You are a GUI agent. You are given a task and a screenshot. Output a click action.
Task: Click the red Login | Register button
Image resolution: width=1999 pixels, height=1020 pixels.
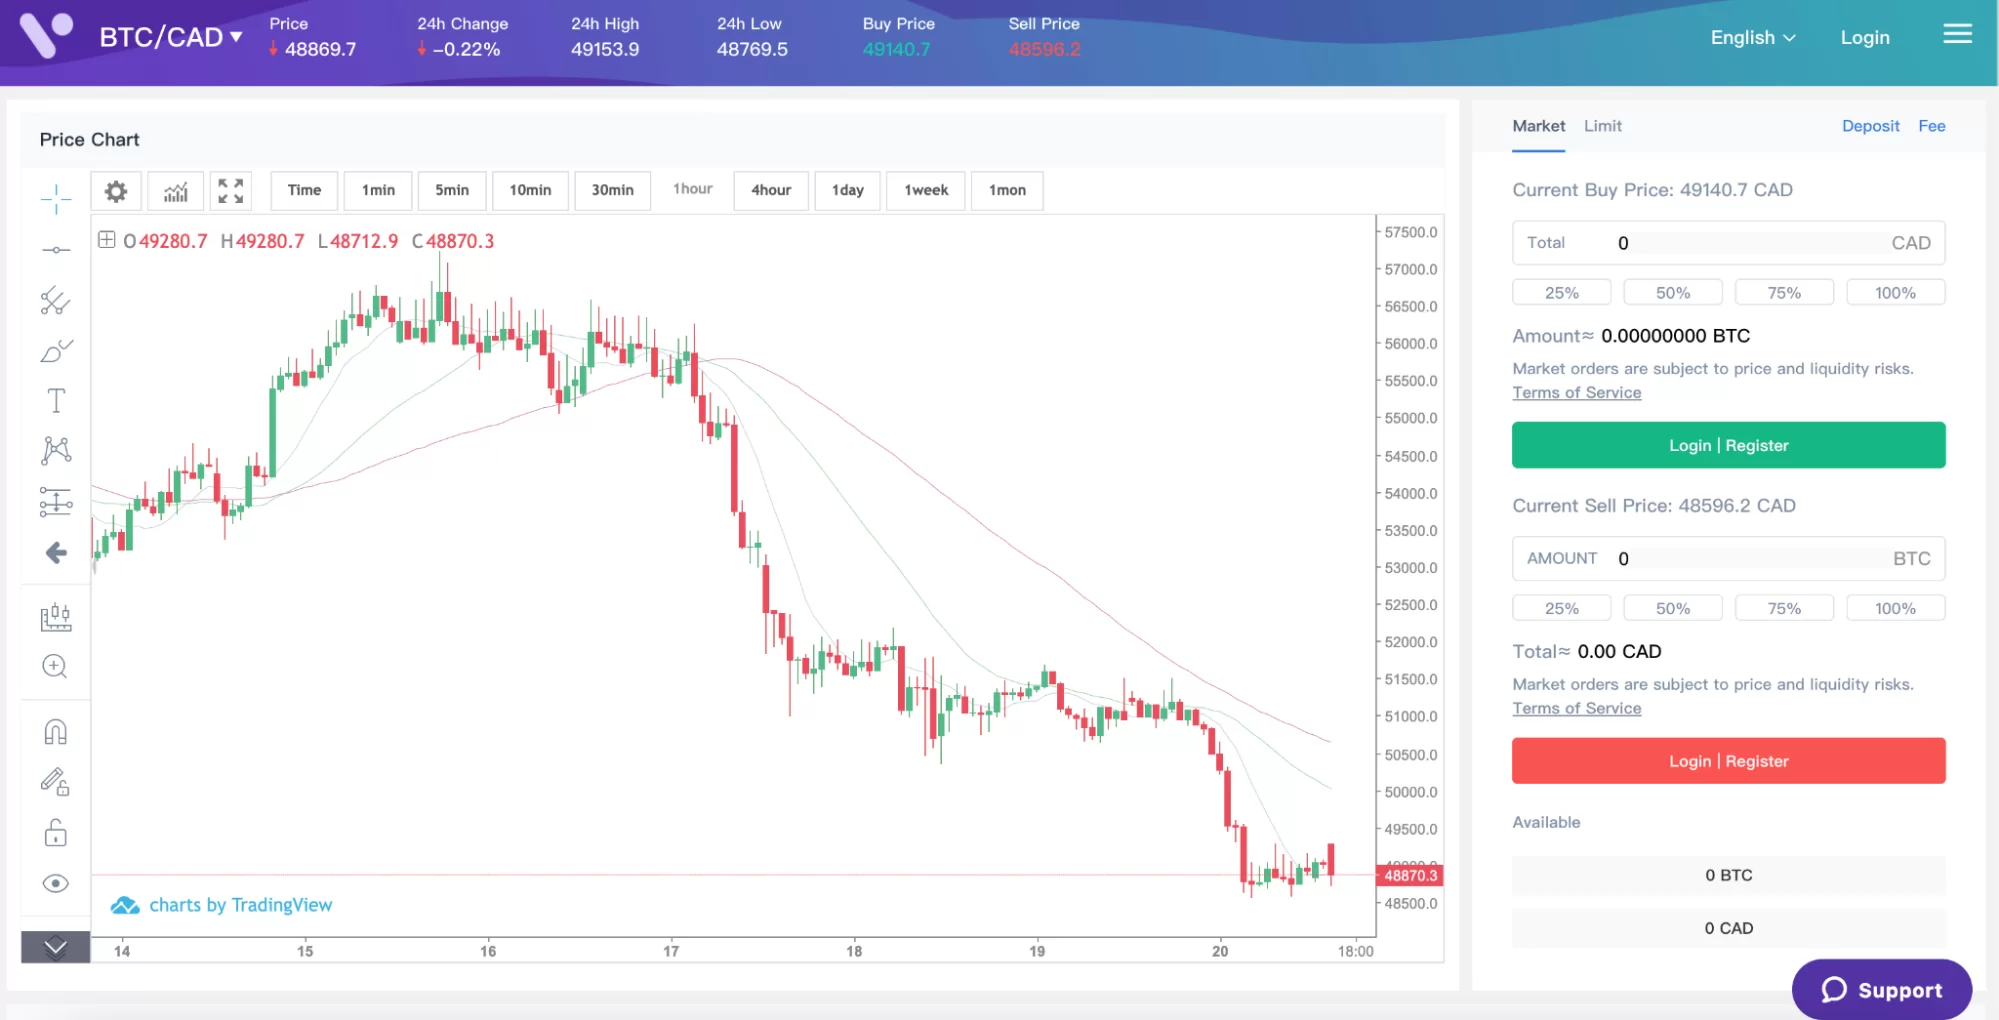pyautogui.click(x=1728, y=761)
